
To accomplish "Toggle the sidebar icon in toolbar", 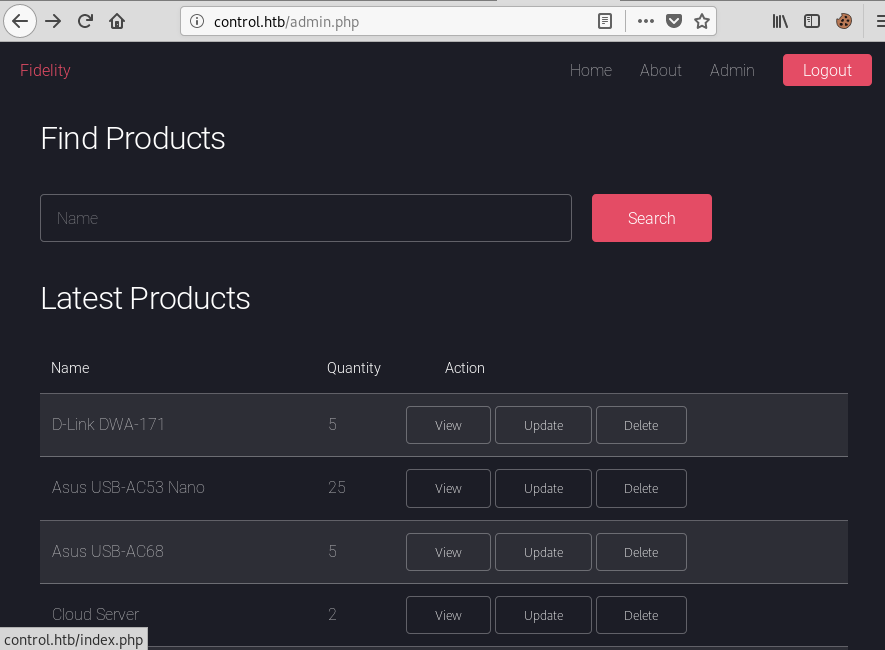I will 812,21.
